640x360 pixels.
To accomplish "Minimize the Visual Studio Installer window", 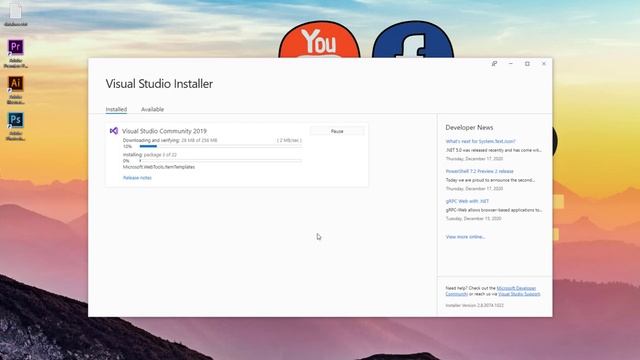I will pyautogui.click(x=511, y=64).
